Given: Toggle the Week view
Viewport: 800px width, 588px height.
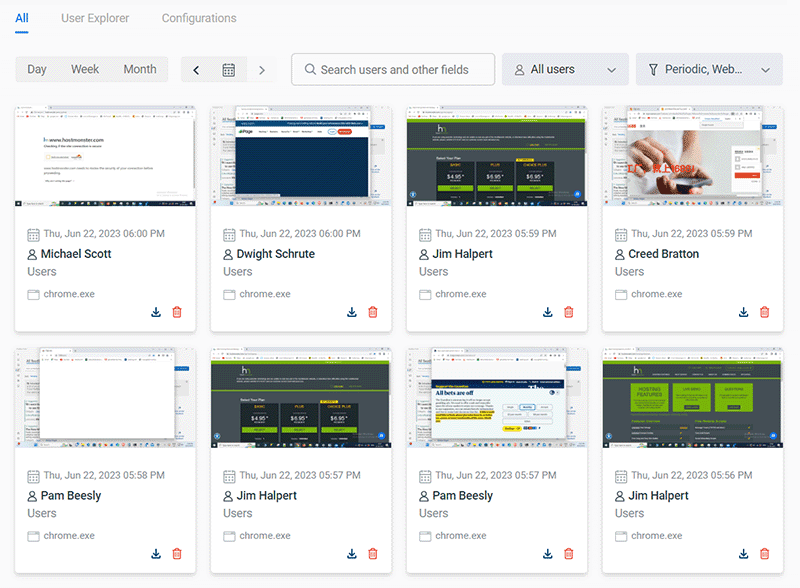Looking at the screenshot, I should point(85,69).
